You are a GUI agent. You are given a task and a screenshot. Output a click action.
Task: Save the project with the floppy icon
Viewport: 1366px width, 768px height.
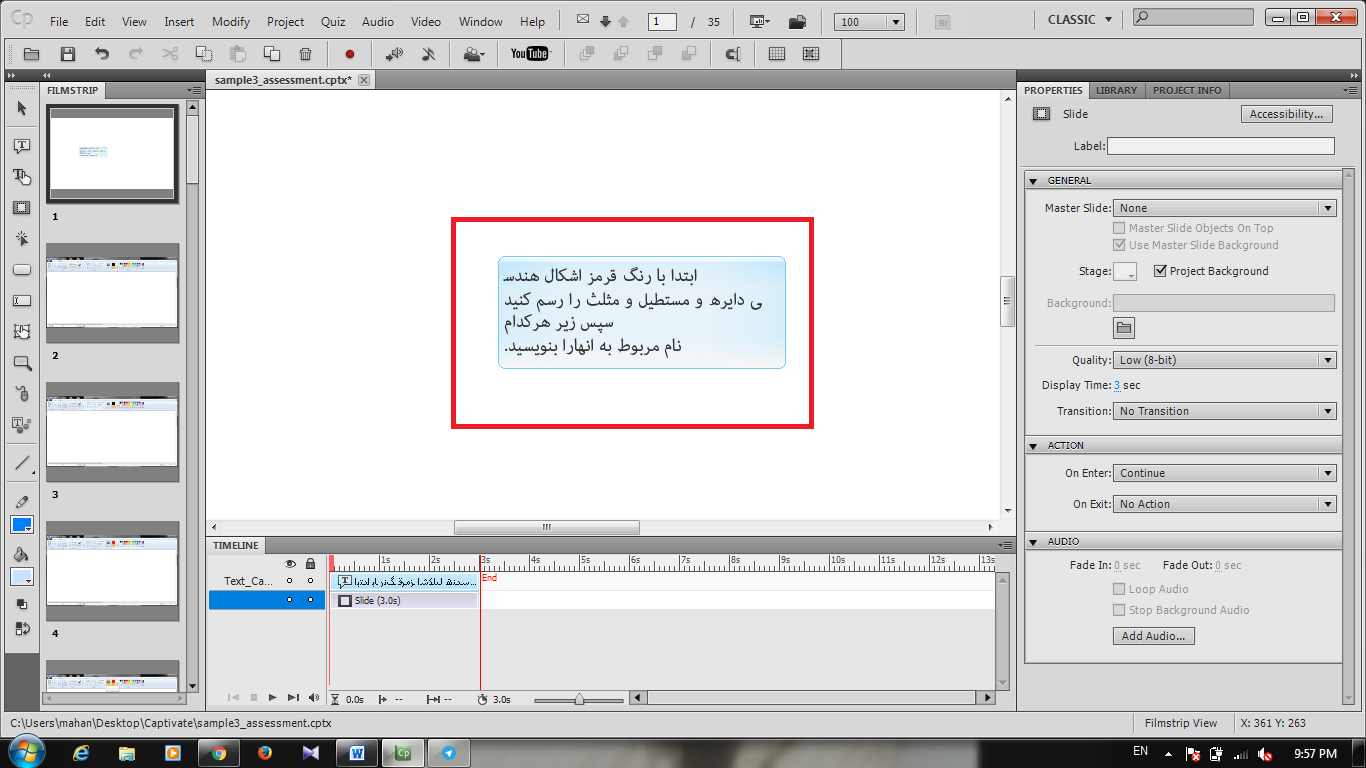coord(68,54)
